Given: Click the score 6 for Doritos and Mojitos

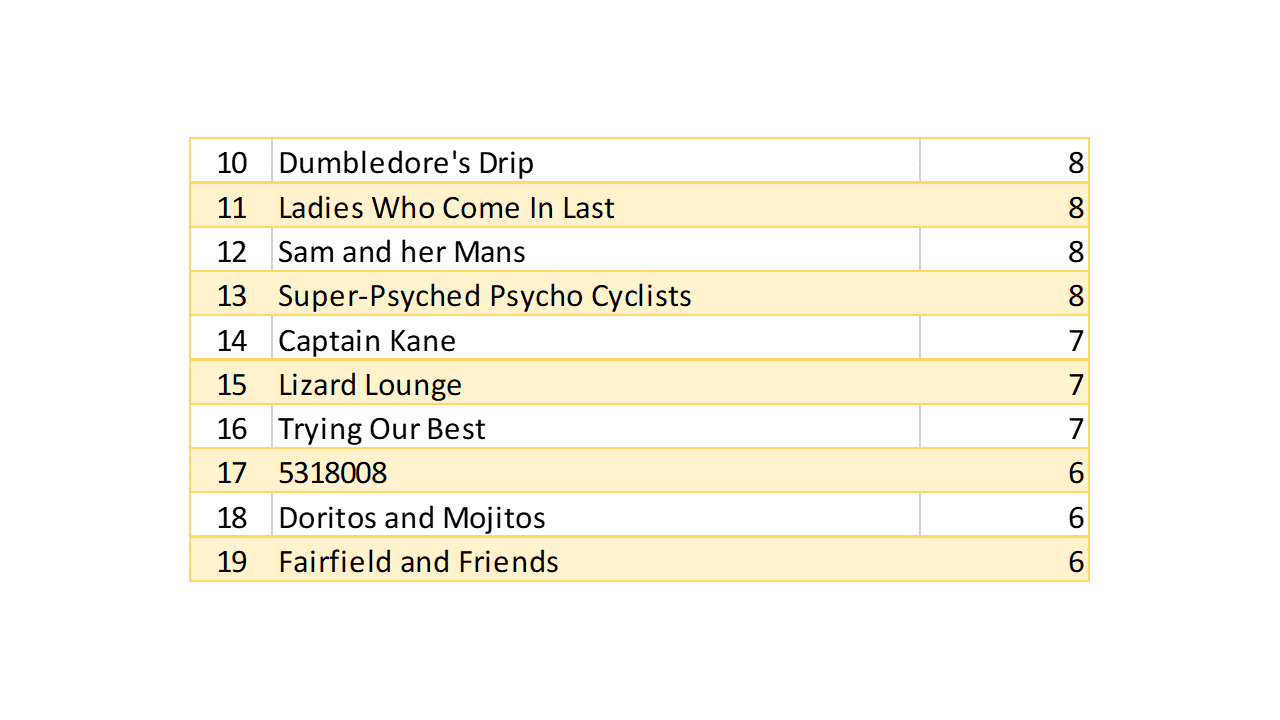Looking at the screenshot, I should [1075, 518].
